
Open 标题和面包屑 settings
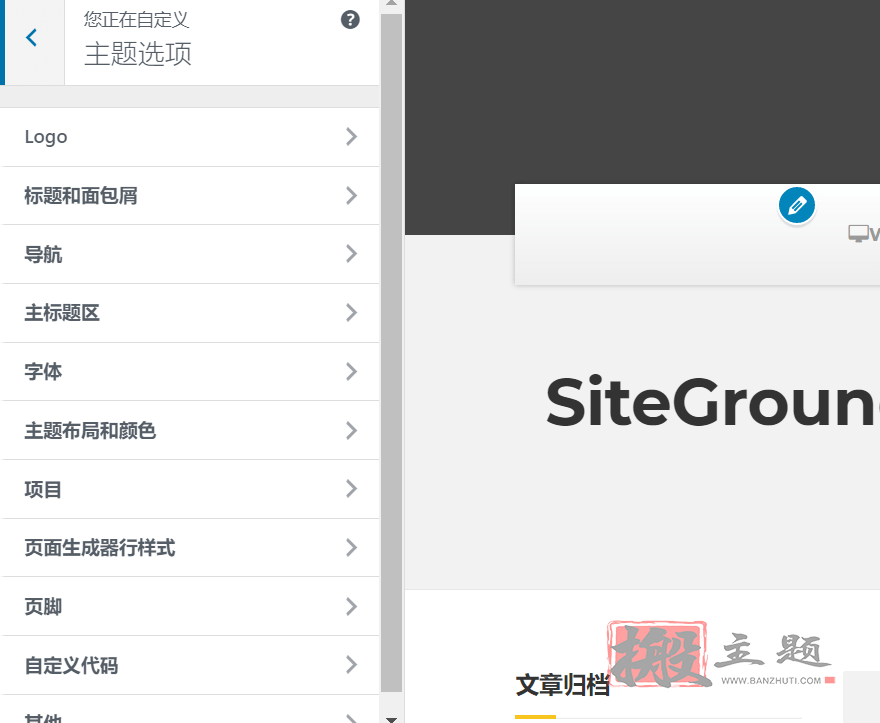point(190,196)
